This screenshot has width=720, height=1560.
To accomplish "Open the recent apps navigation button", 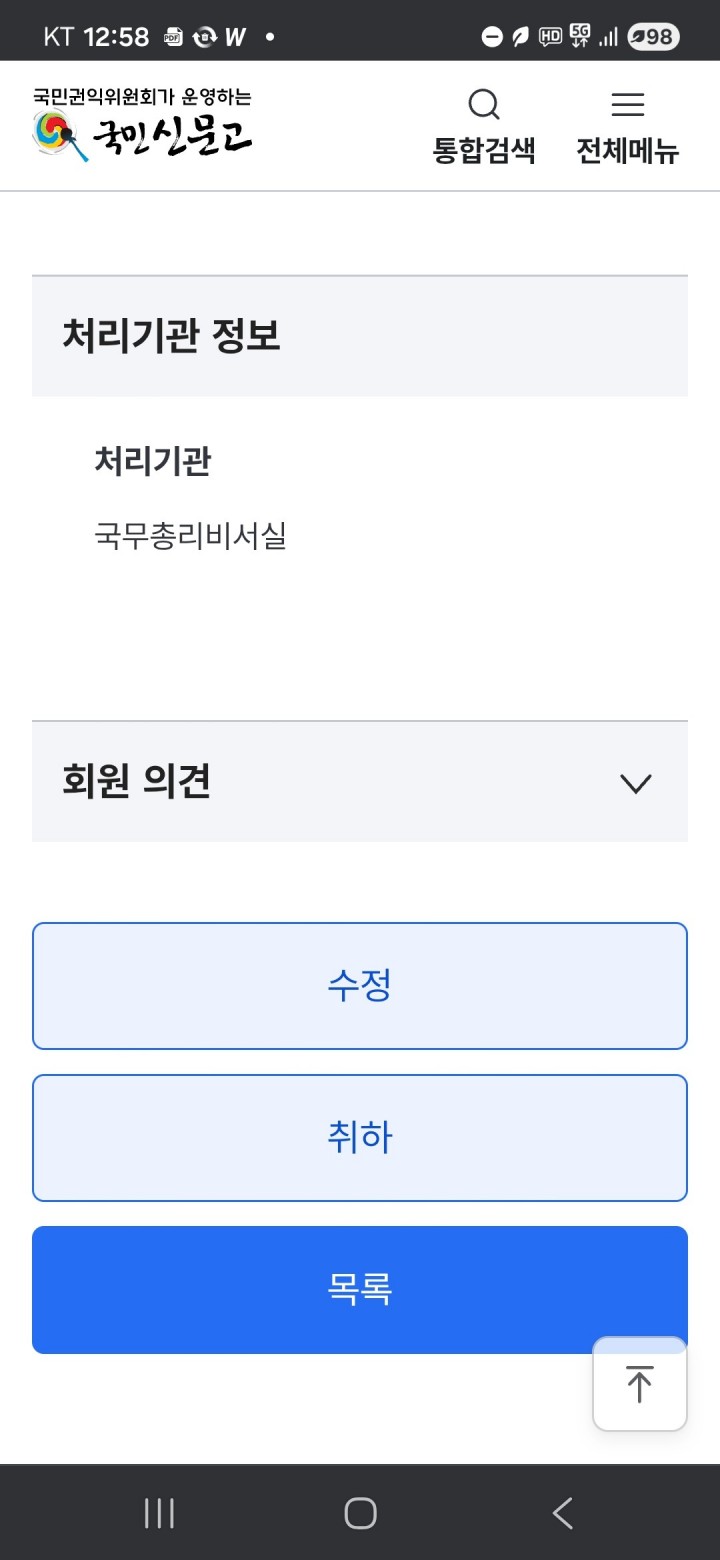I will [159, 1513].
